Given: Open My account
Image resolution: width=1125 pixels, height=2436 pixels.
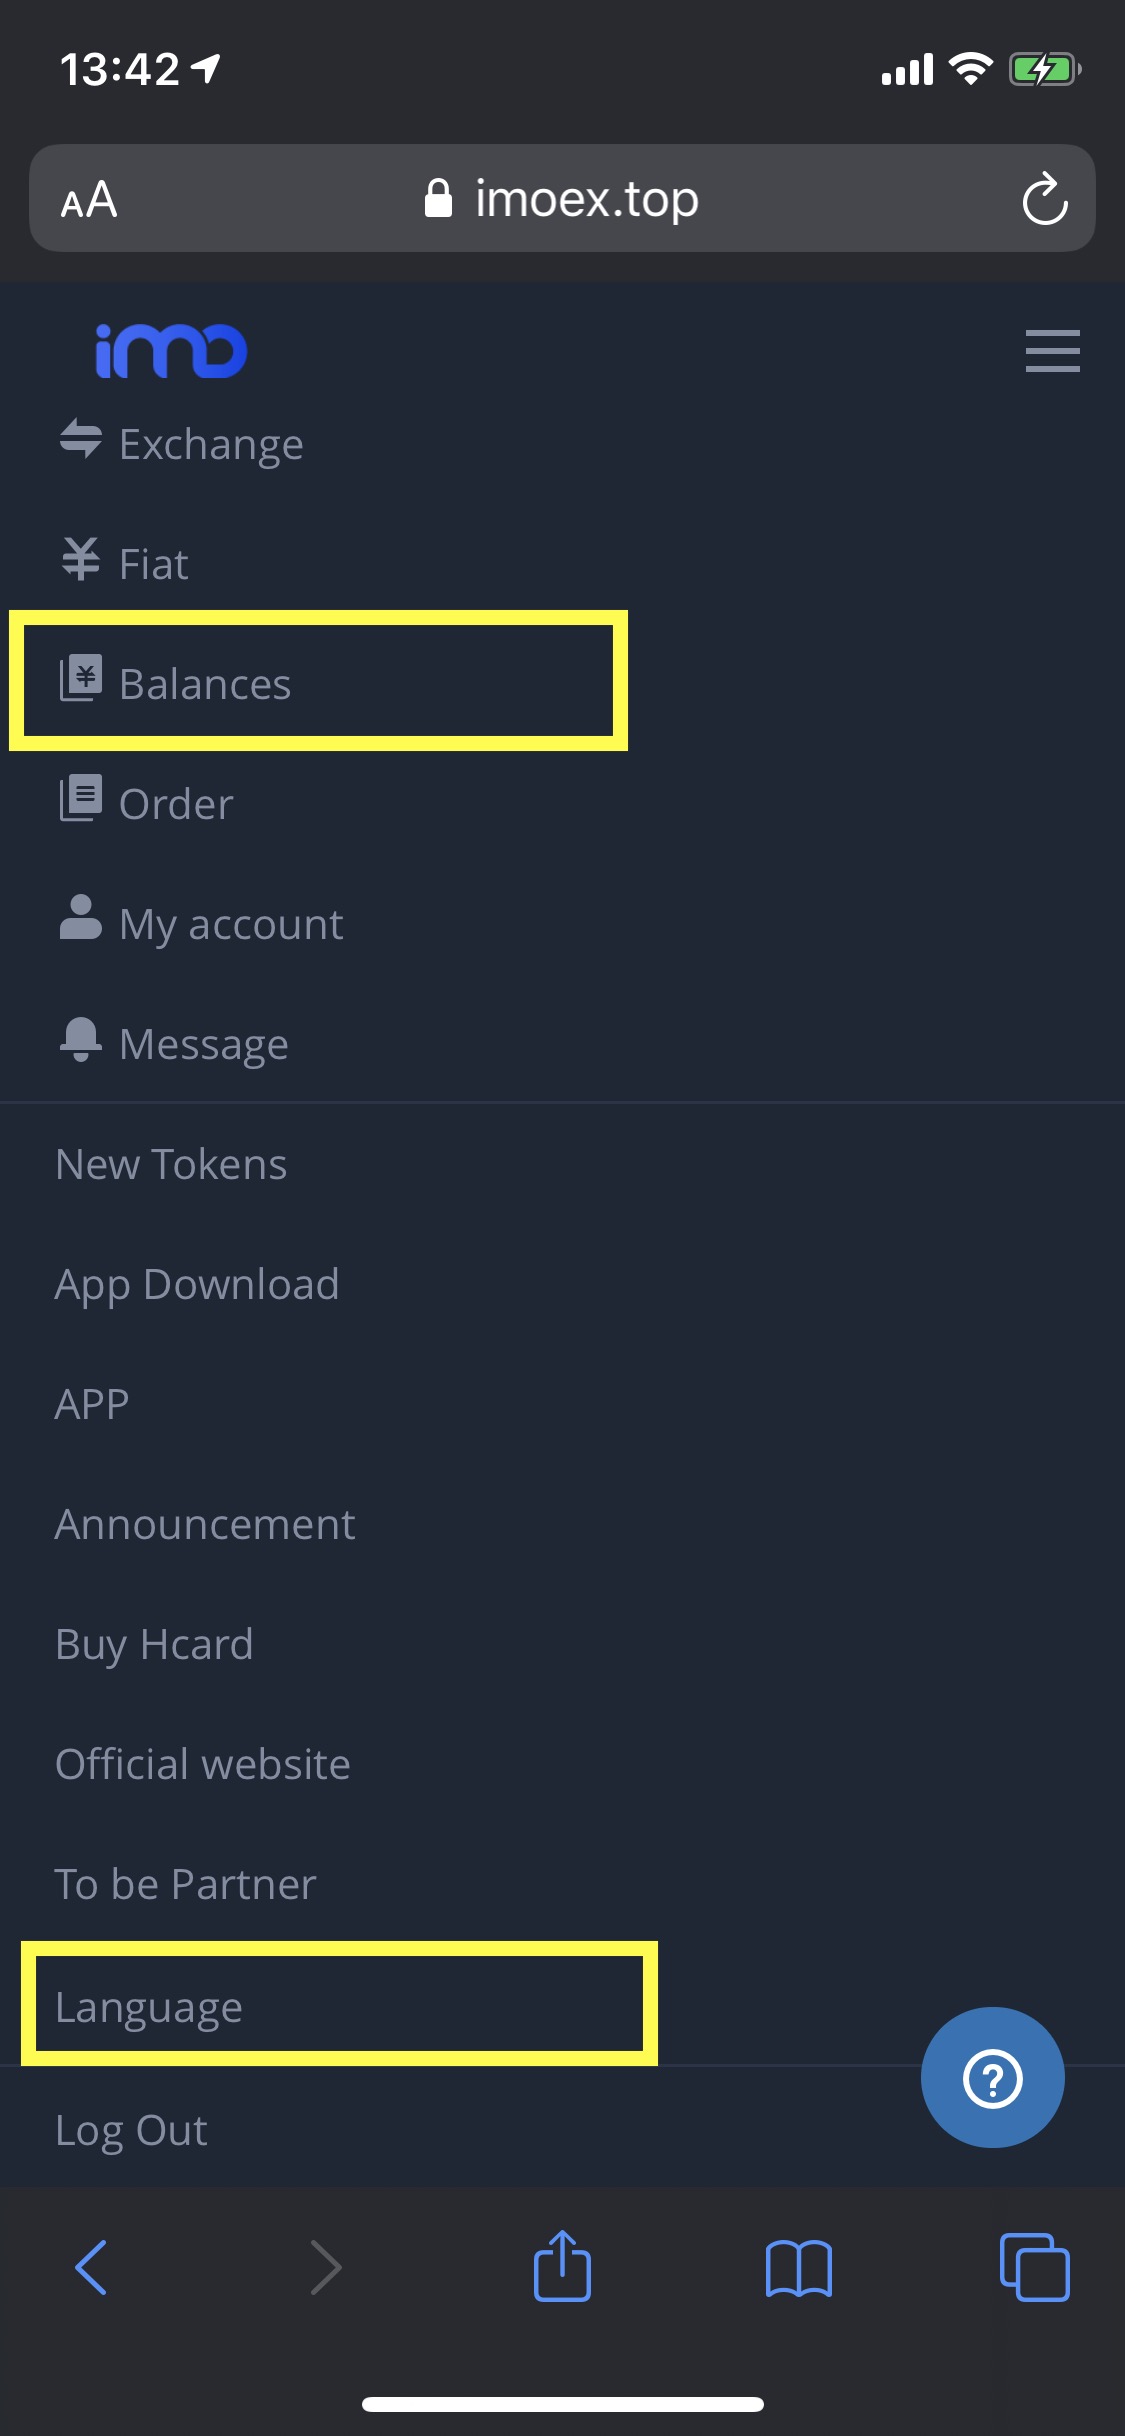Looking at the screenshot, I should pos(230,924).
